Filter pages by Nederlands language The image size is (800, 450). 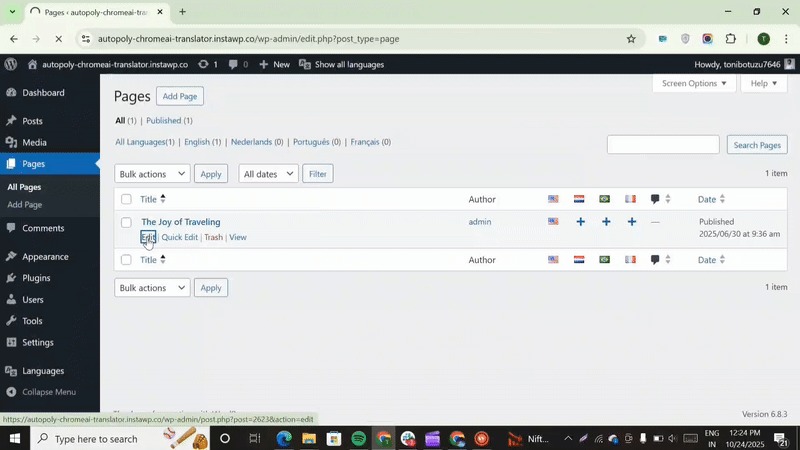coord(257,142)
